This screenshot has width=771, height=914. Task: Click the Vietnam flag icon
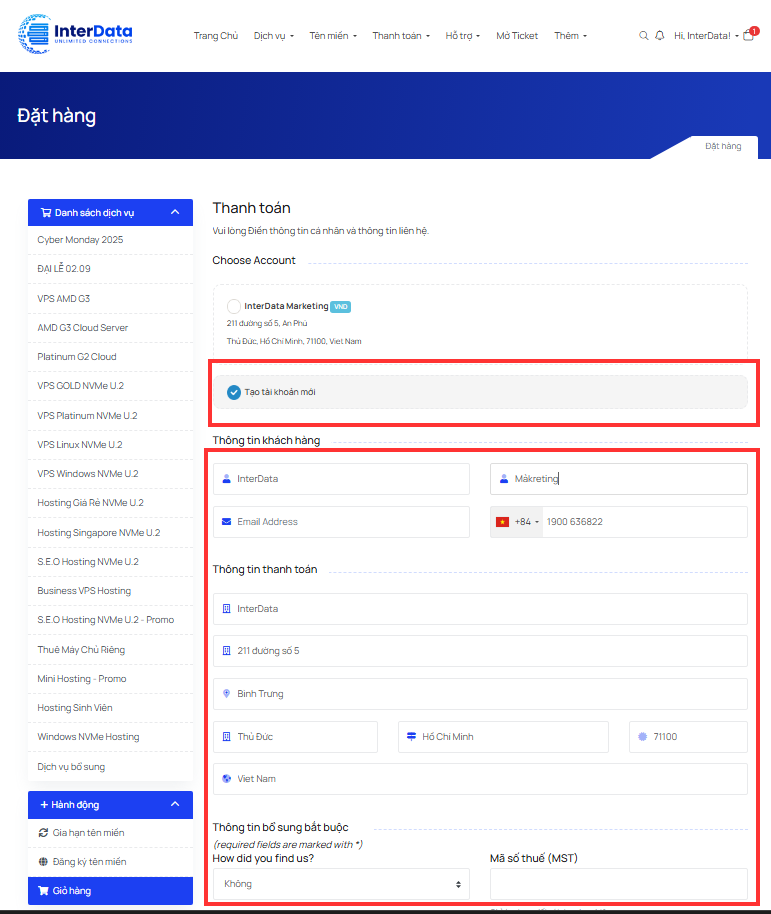[x=502, y=522]
